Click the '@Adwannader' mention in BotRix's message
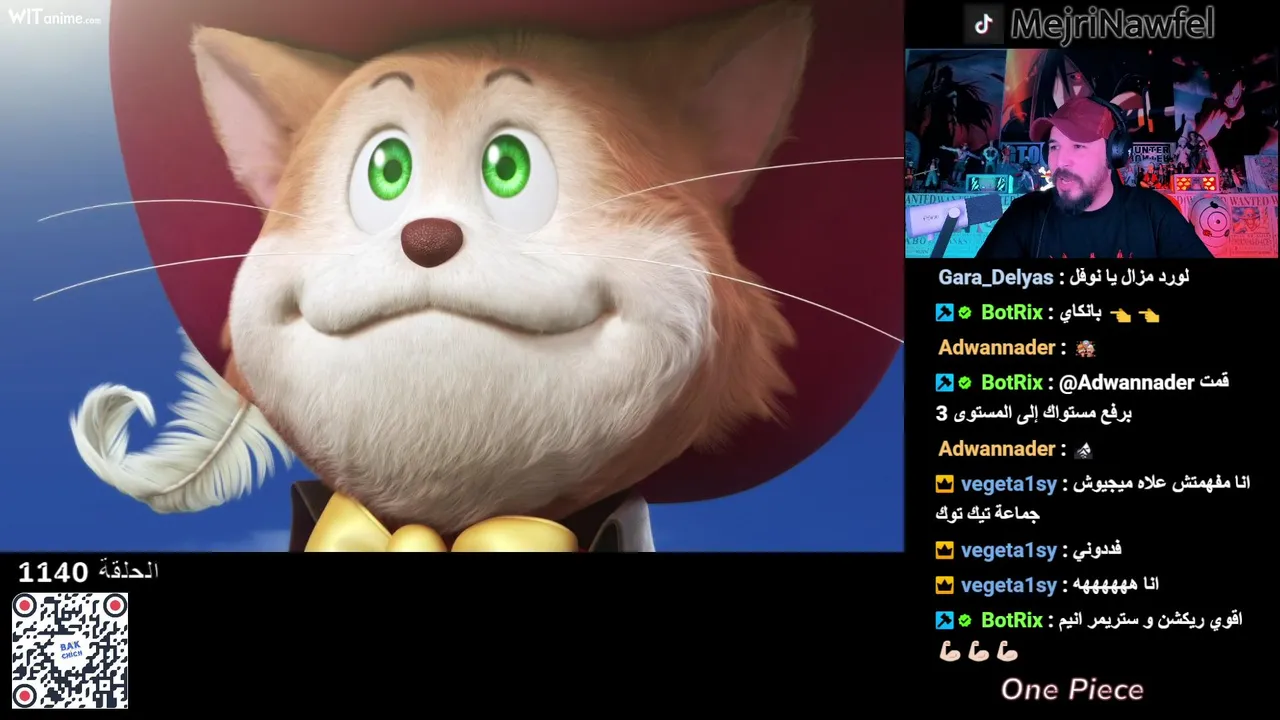Image resolution: width=1280 pixels, height=720 pixels. pos(1126,382)
